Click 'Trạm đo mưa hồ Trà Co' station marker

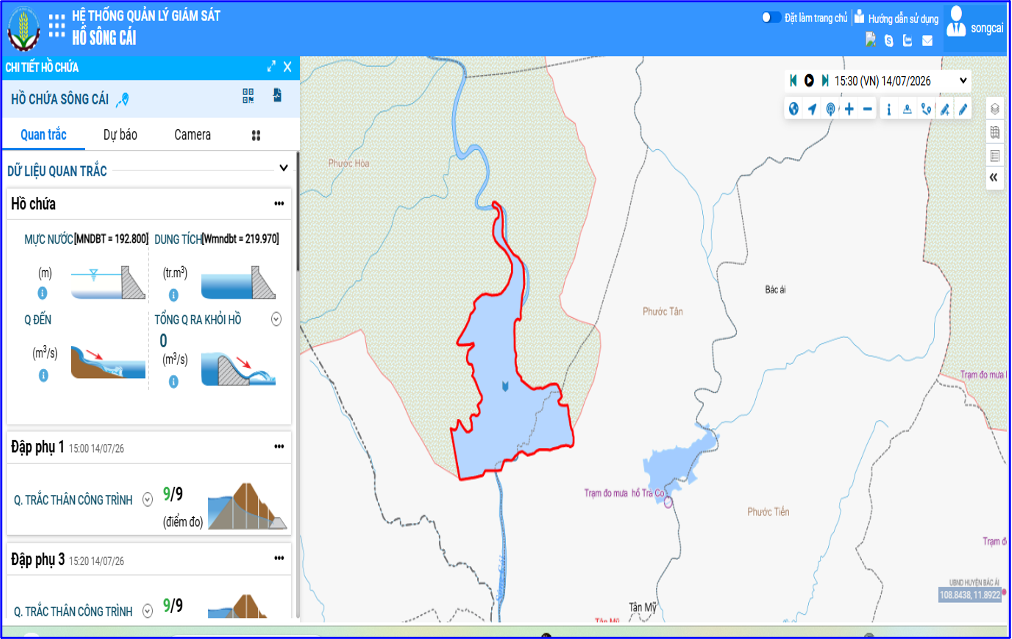[668, 502]
